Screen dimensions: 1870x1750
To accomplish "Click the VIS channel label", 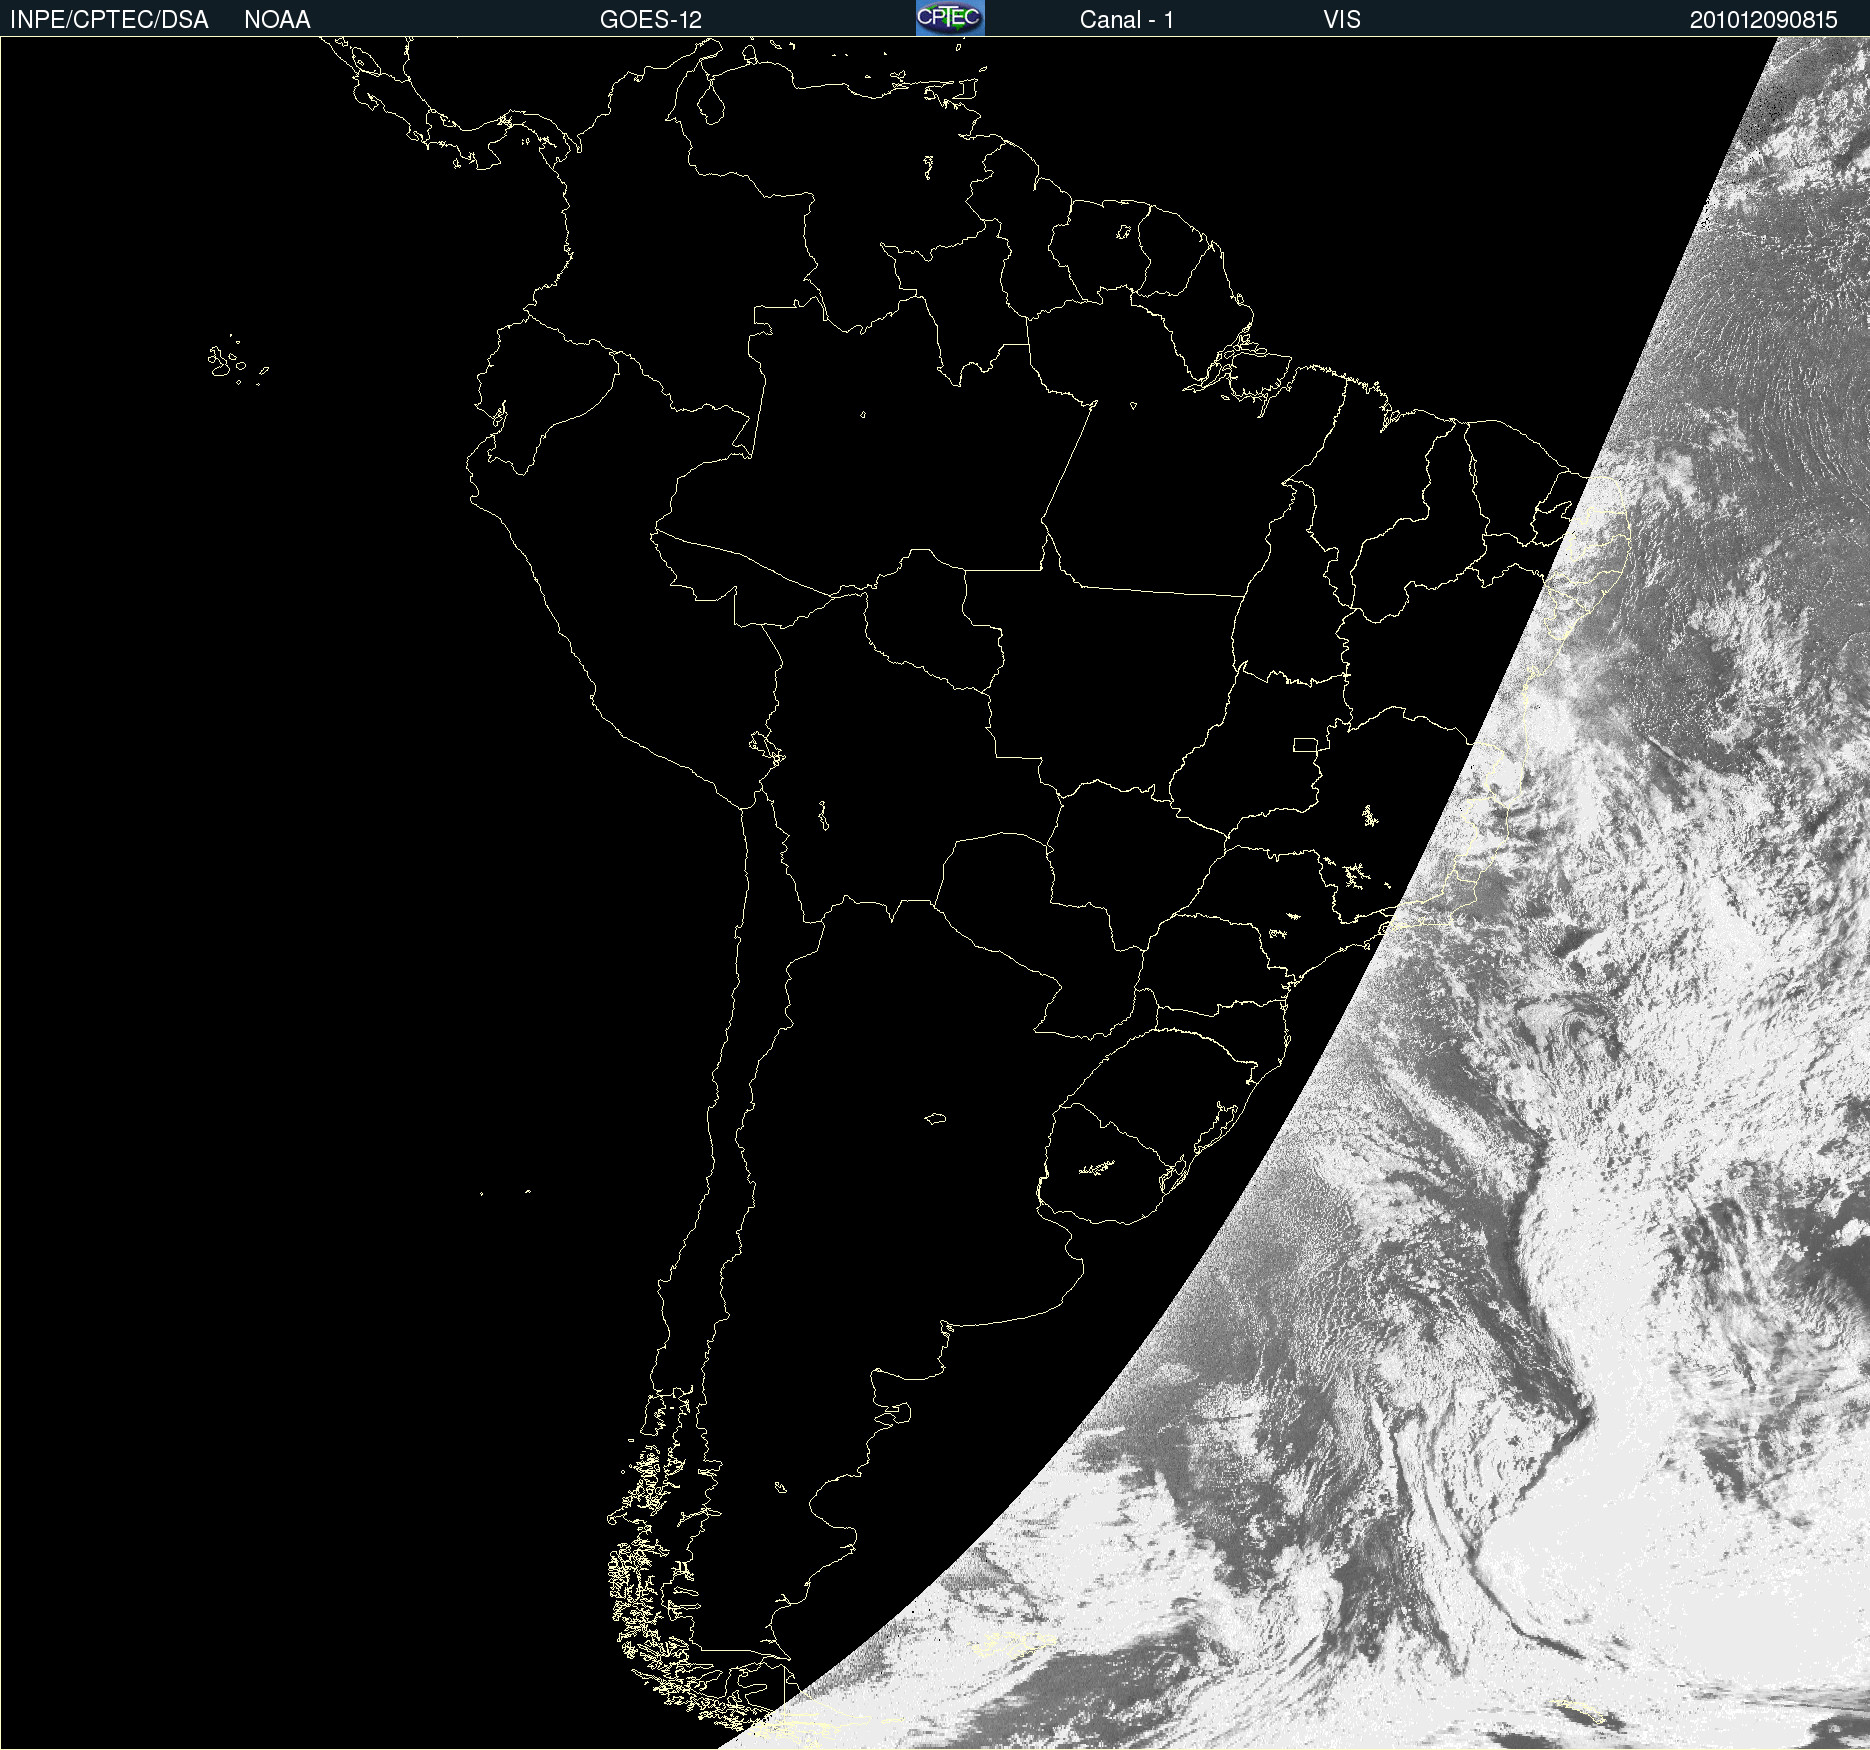I will (1342, 20).
